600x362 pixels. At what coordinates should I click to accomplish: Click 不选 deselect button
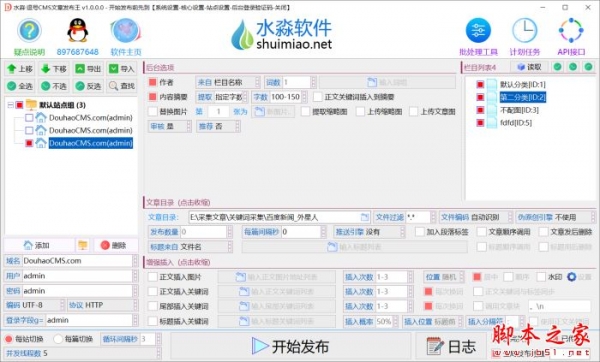pos(54,86)
